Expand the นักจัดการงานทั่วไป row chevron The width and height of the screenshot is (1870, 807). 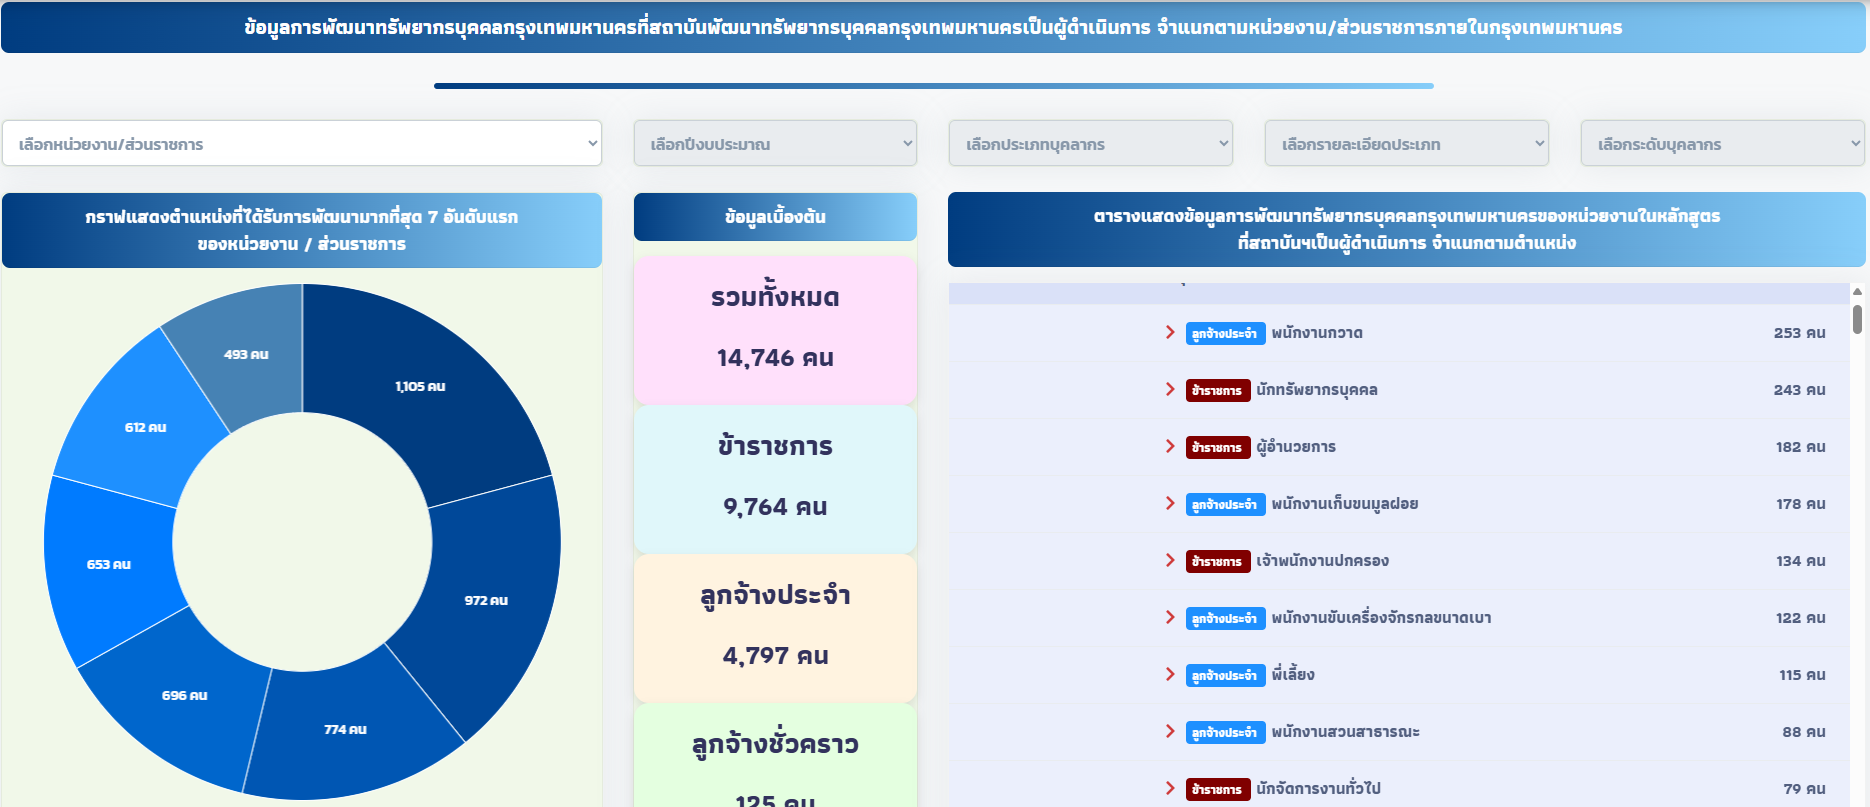[x=1170, y=788]
